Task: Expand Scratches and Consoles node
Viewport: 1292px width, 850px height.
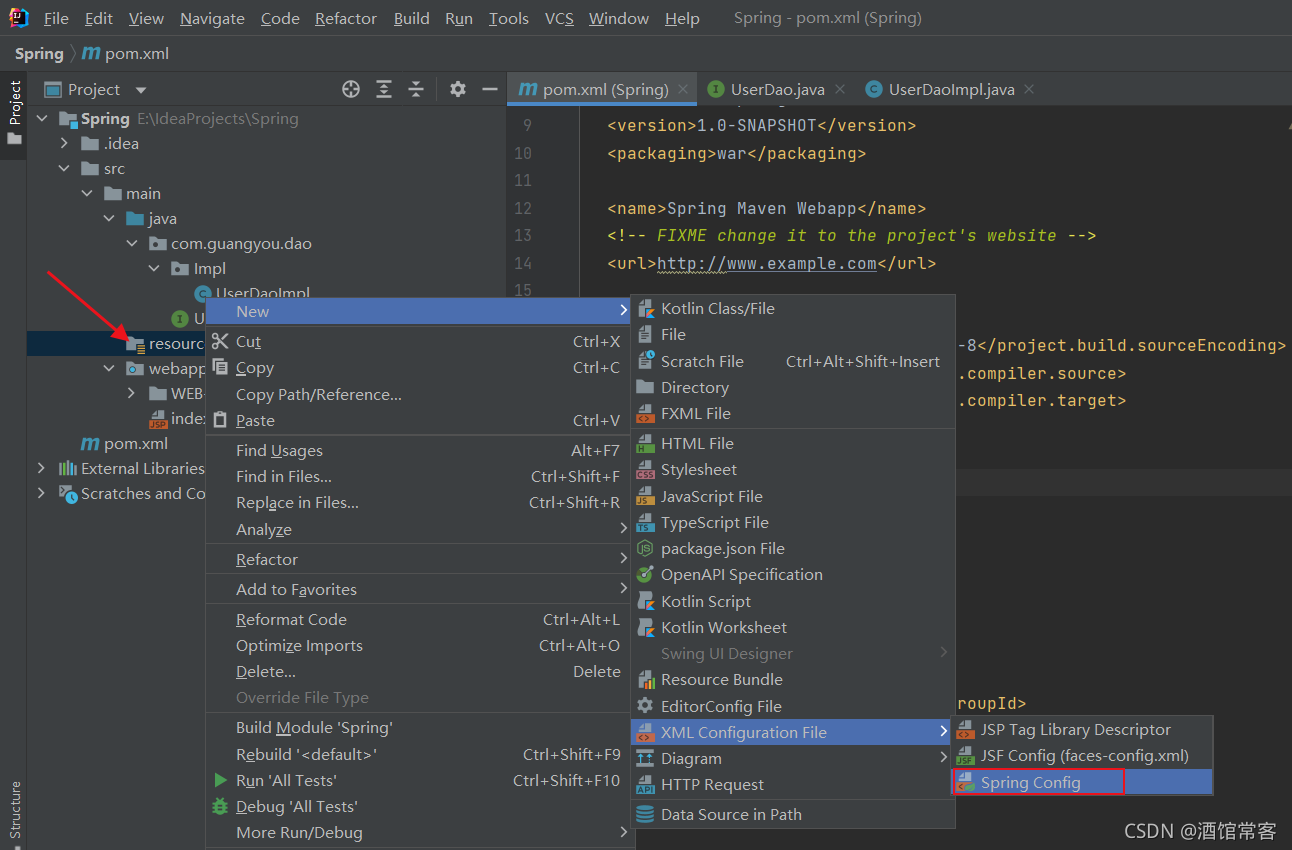Action: click(x=41, y=493)
